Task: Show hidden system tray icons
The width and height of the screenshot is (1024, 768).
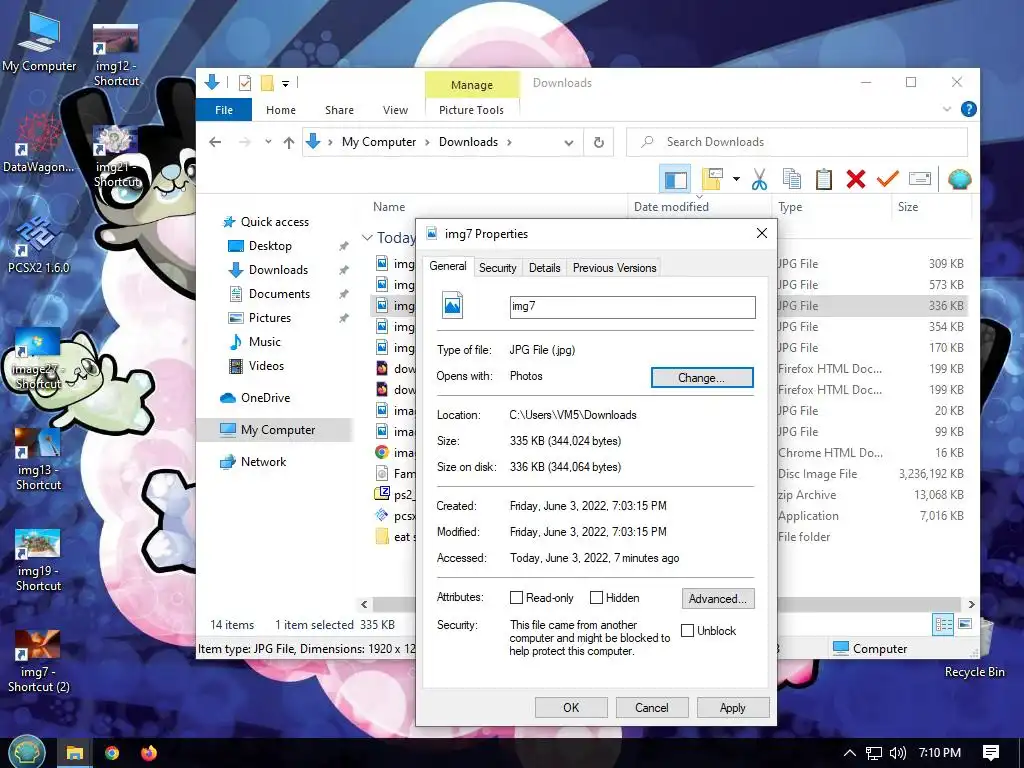Action: click(850, 753)
